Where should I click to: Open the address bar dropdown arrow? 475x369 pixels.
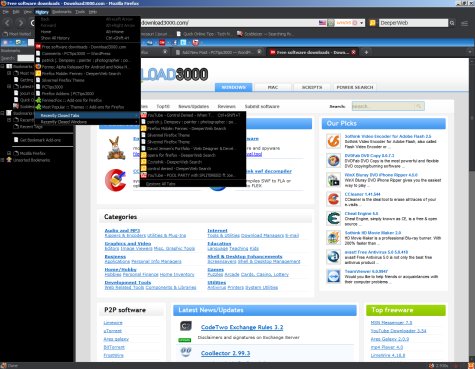tap(362, 23)
